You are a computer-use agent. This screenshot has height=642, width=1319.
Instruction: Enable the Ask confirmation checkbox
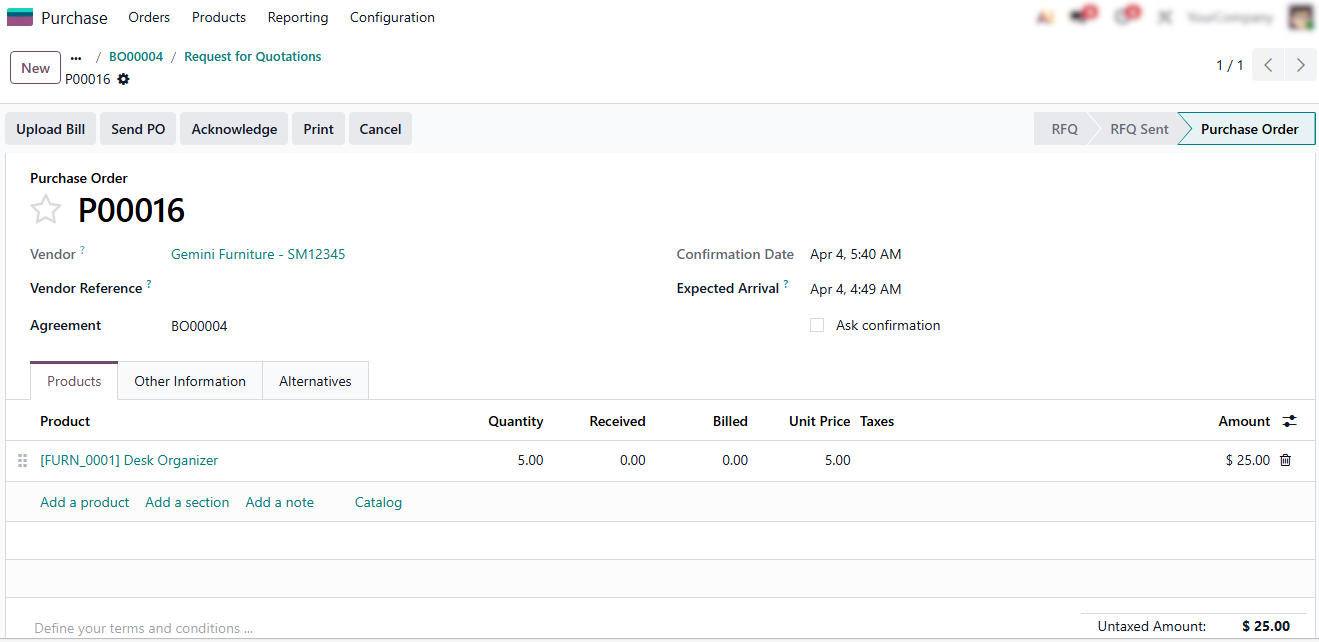[x=817, y=325]
